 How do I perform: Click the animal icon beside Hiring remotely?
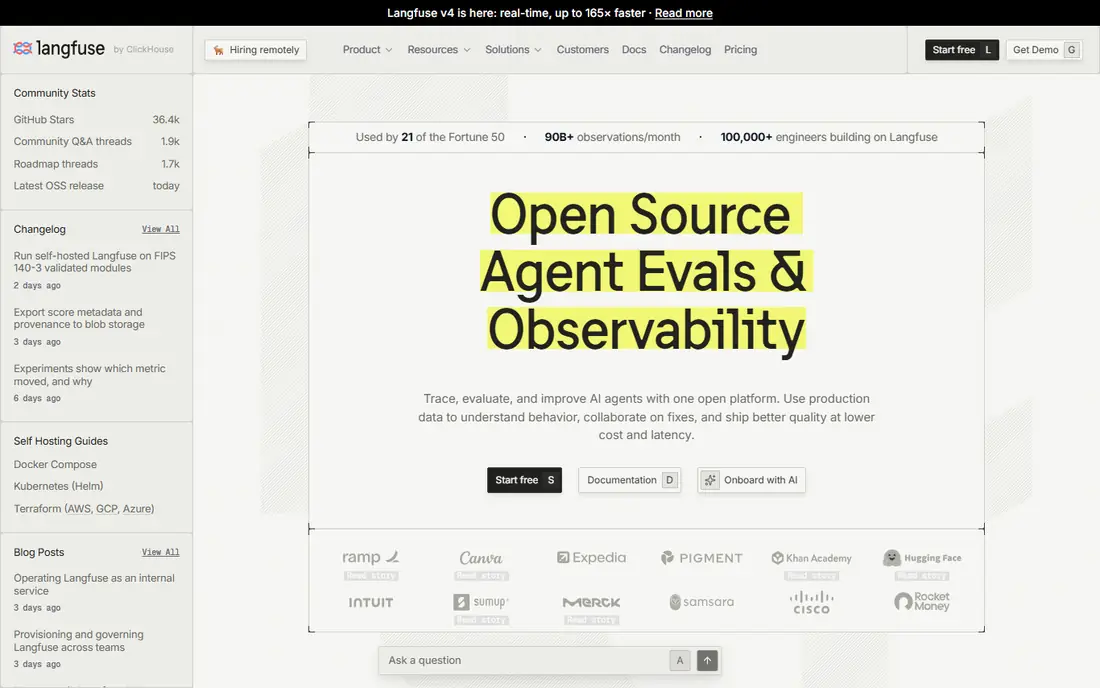[219, 50]
